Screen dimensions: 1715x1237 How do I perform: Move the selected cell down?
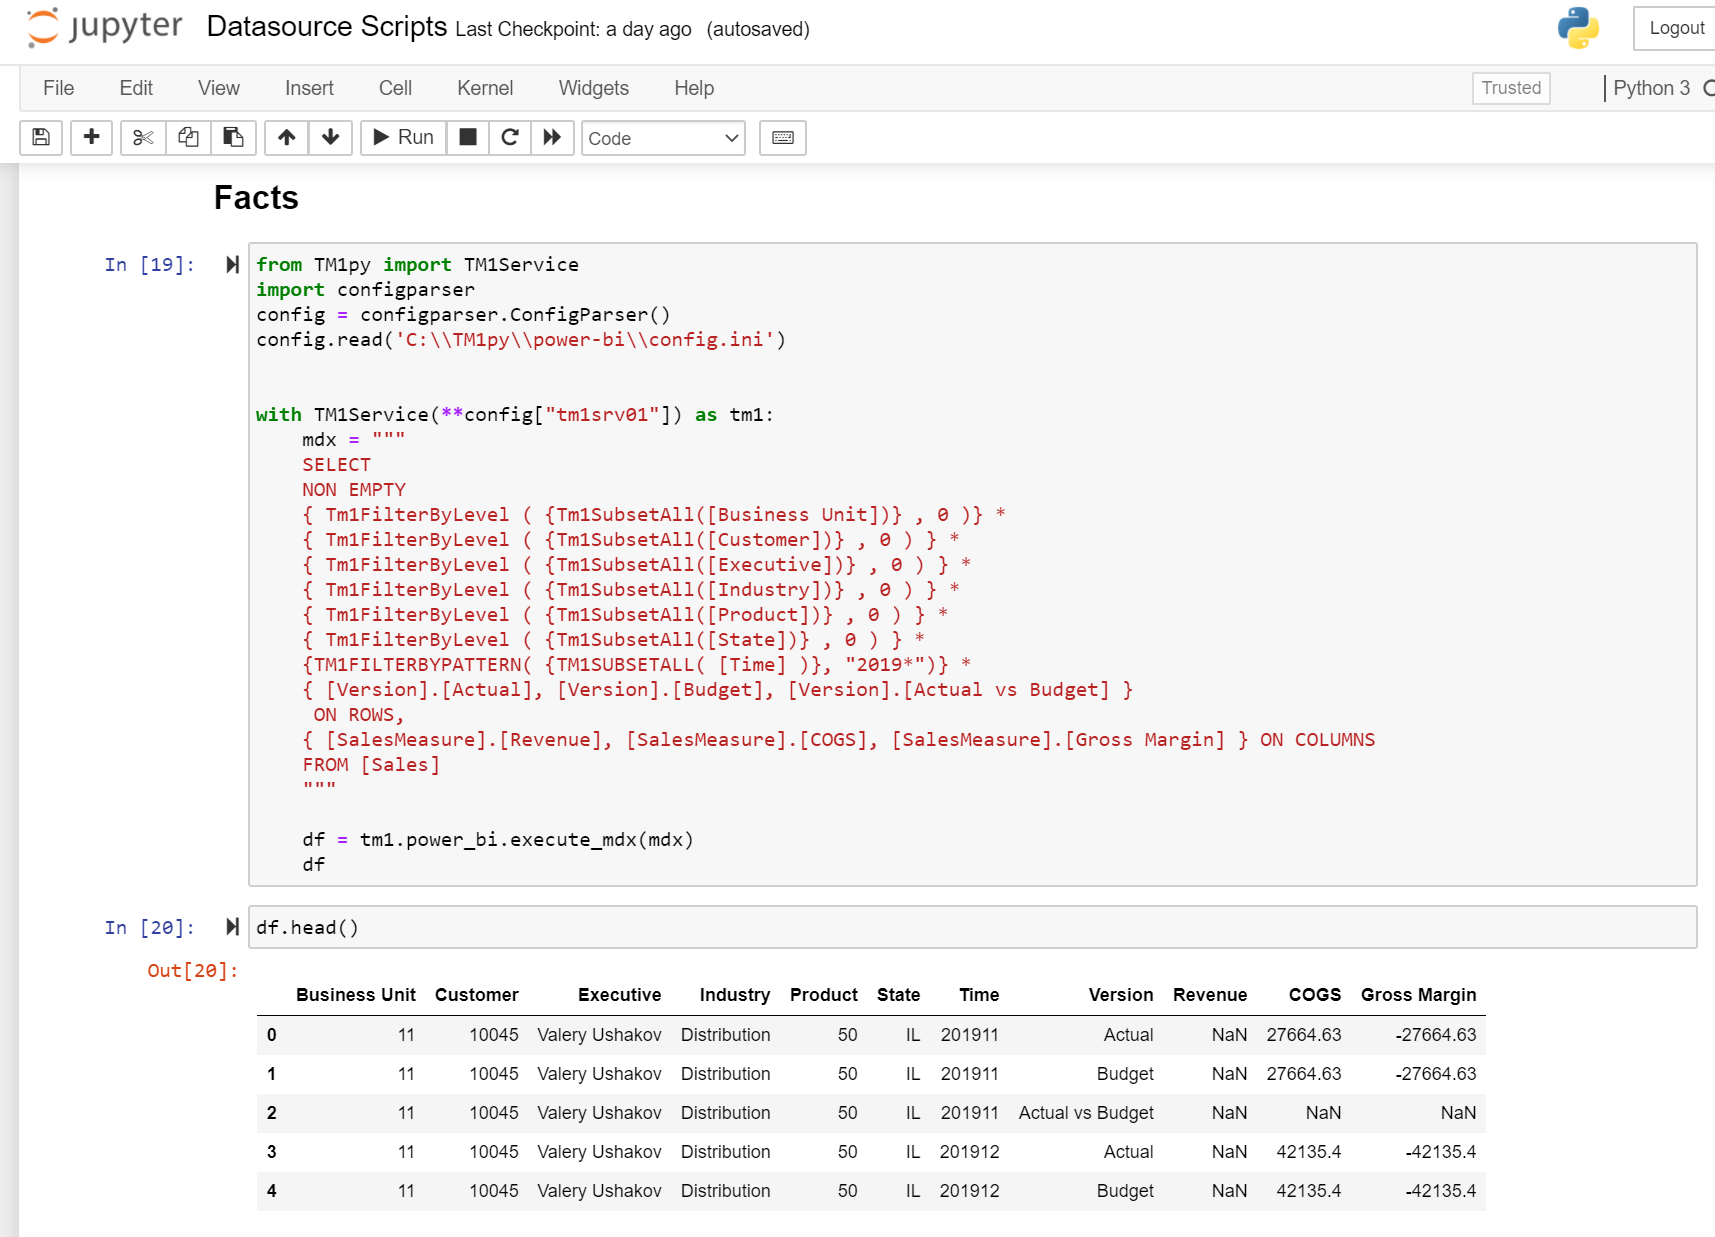pos(331,137)
